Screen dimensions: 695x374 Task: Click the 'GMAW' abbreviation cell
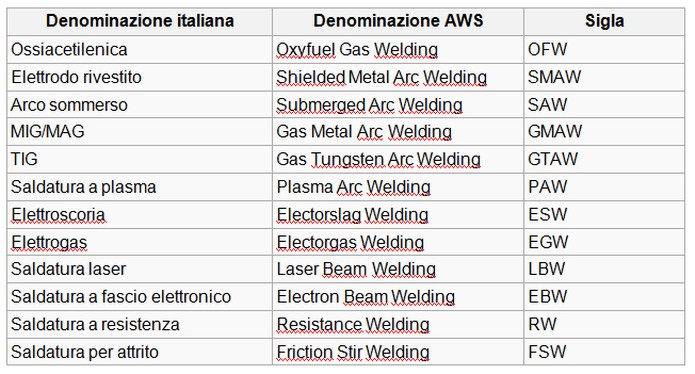(604, 132)
